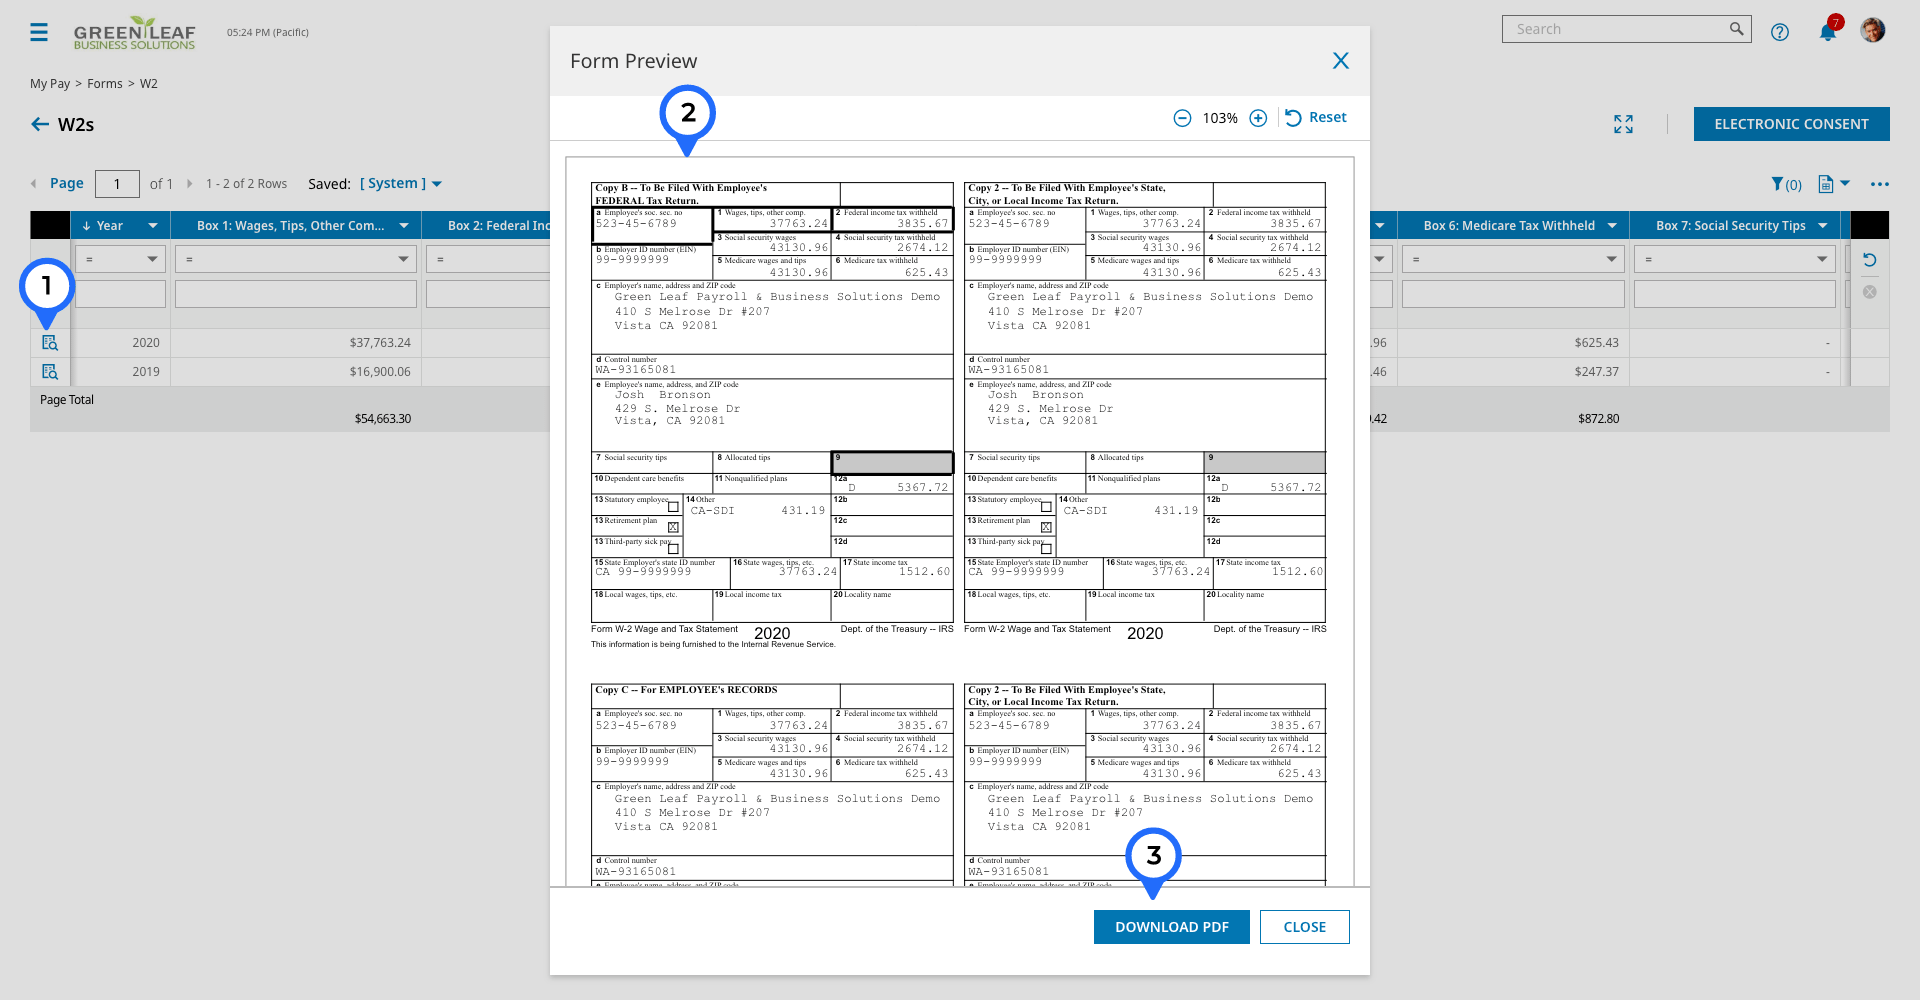Open the filter icon showing (0)

tap(1786, 184)
